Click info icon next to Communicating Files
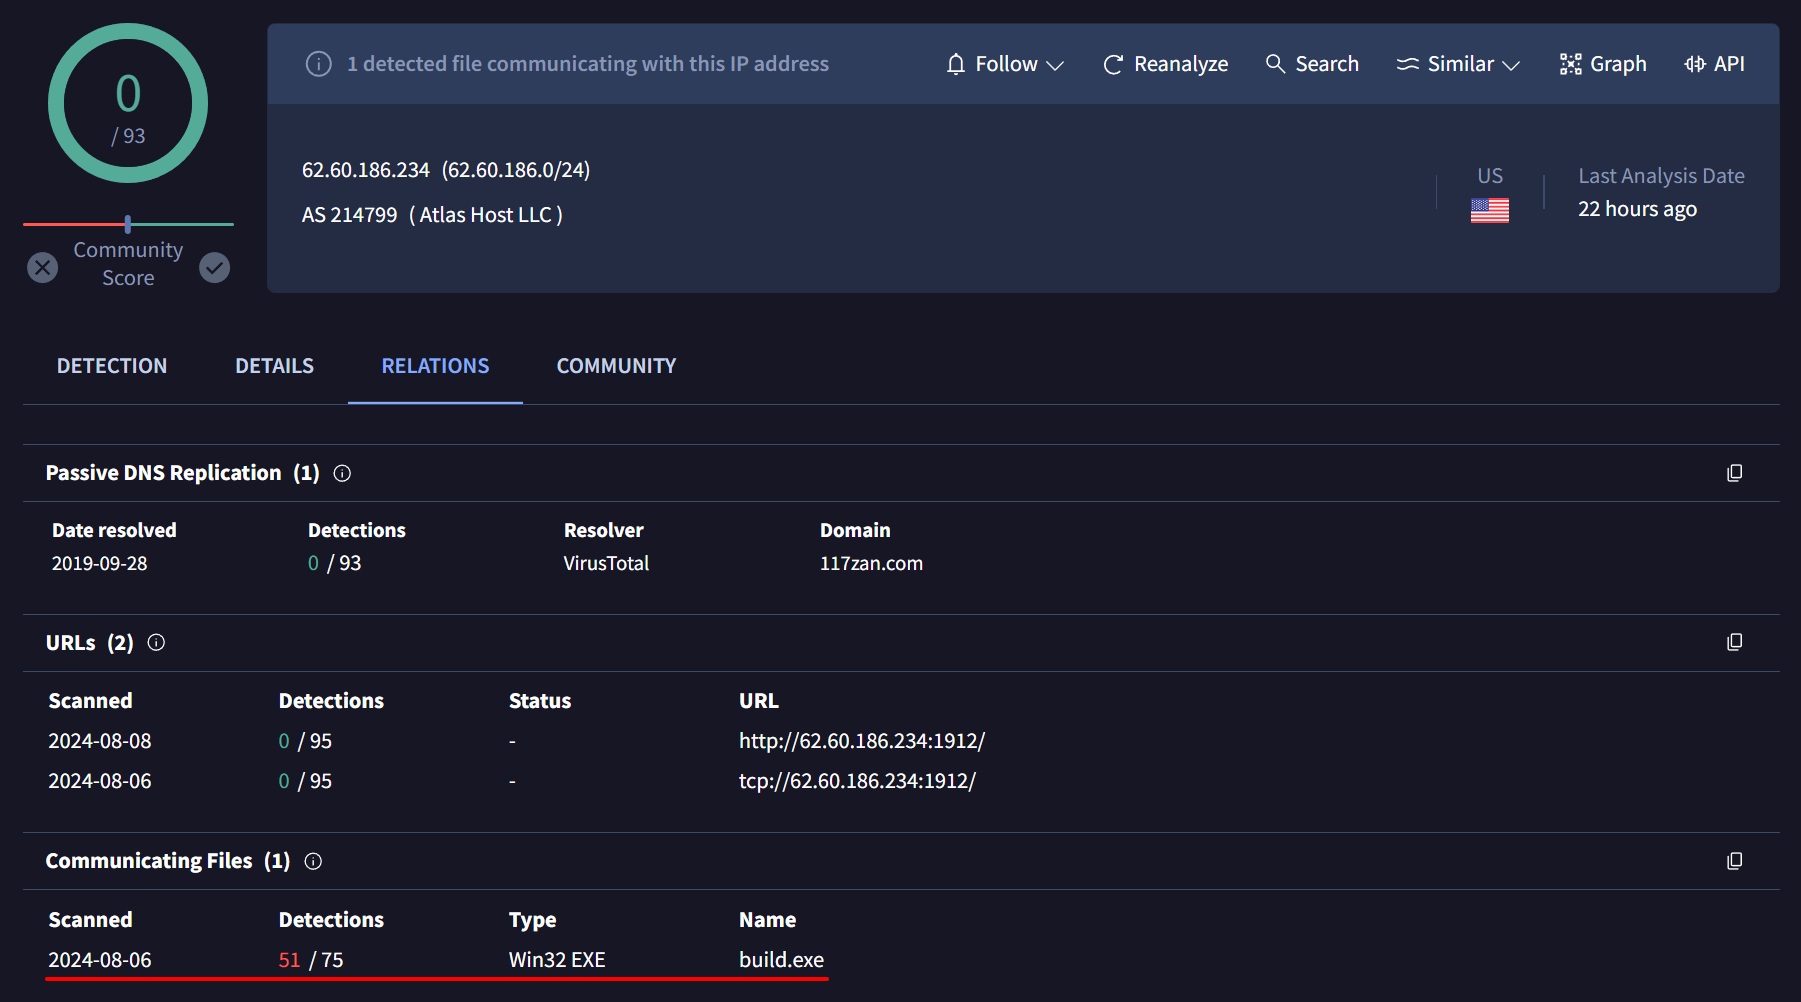The width and height of the screenshot is (1801, 1002). click(313, 861)
